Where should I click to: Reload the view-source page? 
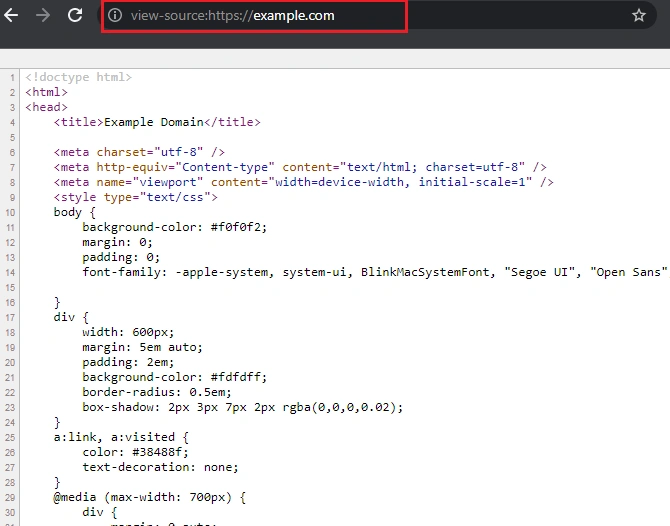75,15
